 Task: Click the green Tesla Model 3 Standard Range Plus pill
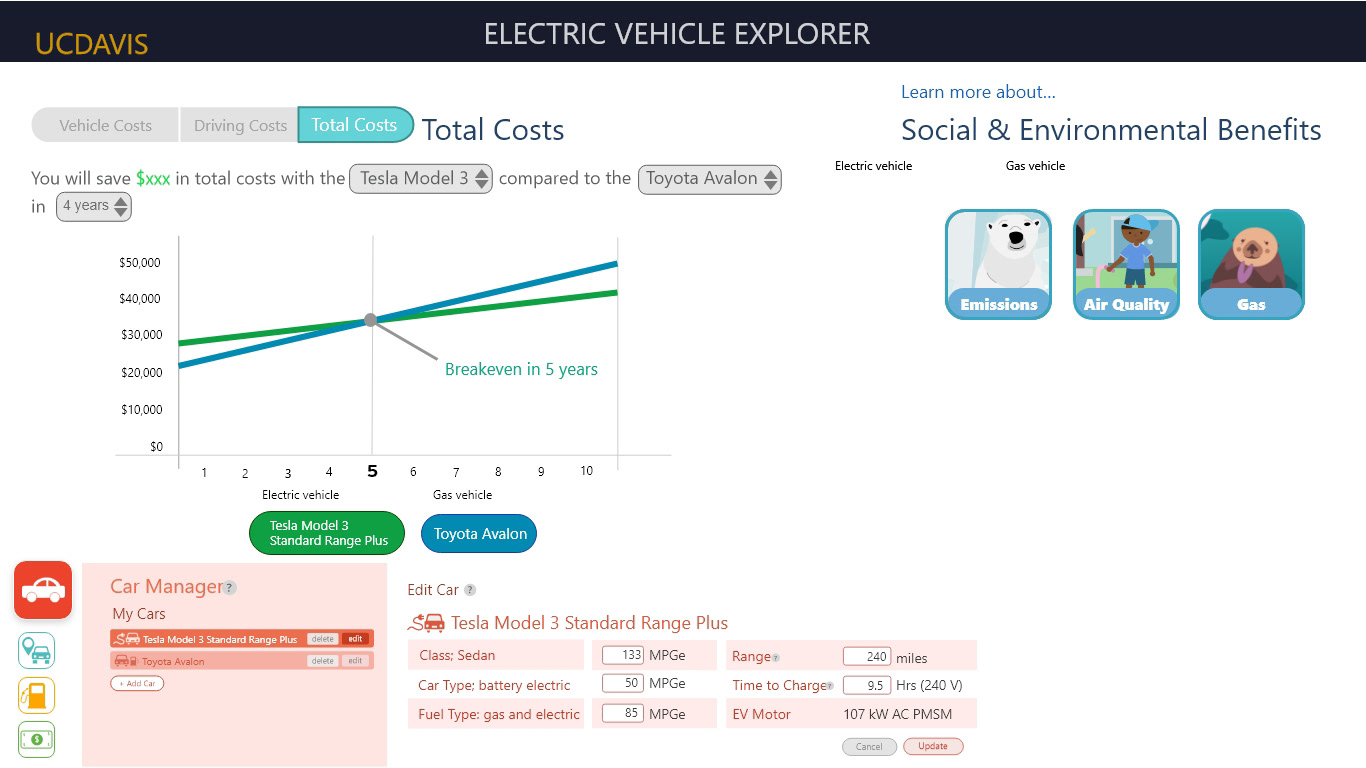click(327, 533)
